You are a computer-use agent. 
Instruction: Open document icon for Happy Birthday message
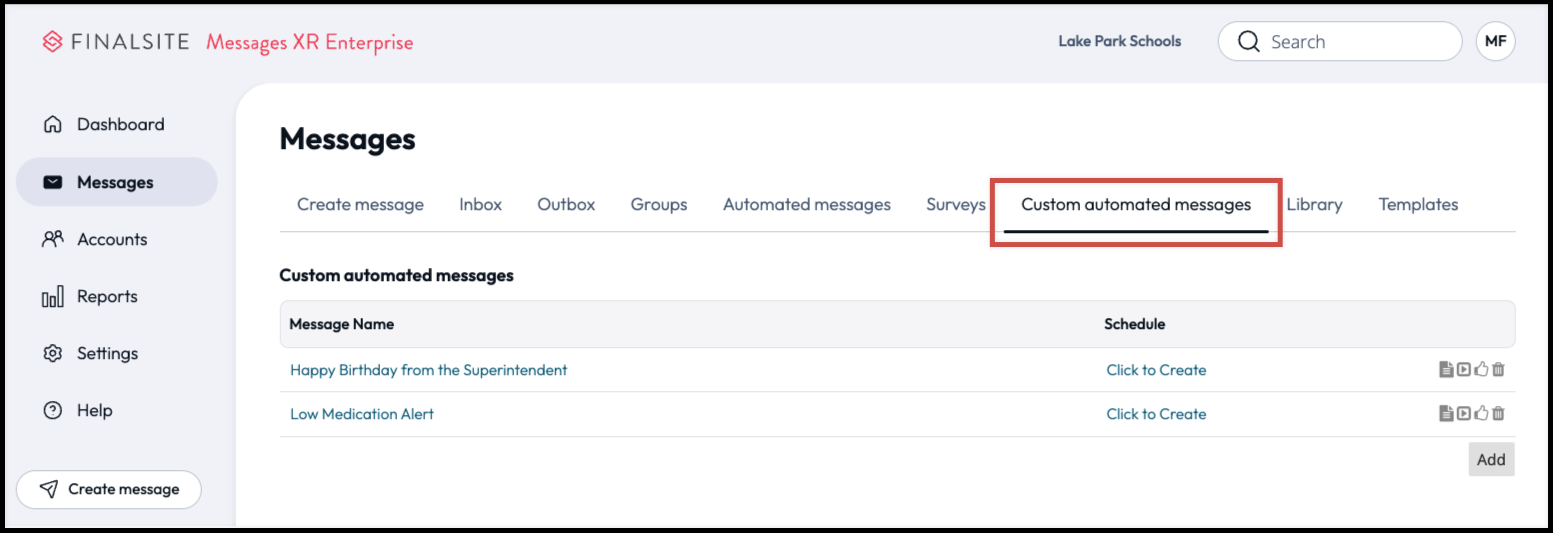tap(1446, 370)
